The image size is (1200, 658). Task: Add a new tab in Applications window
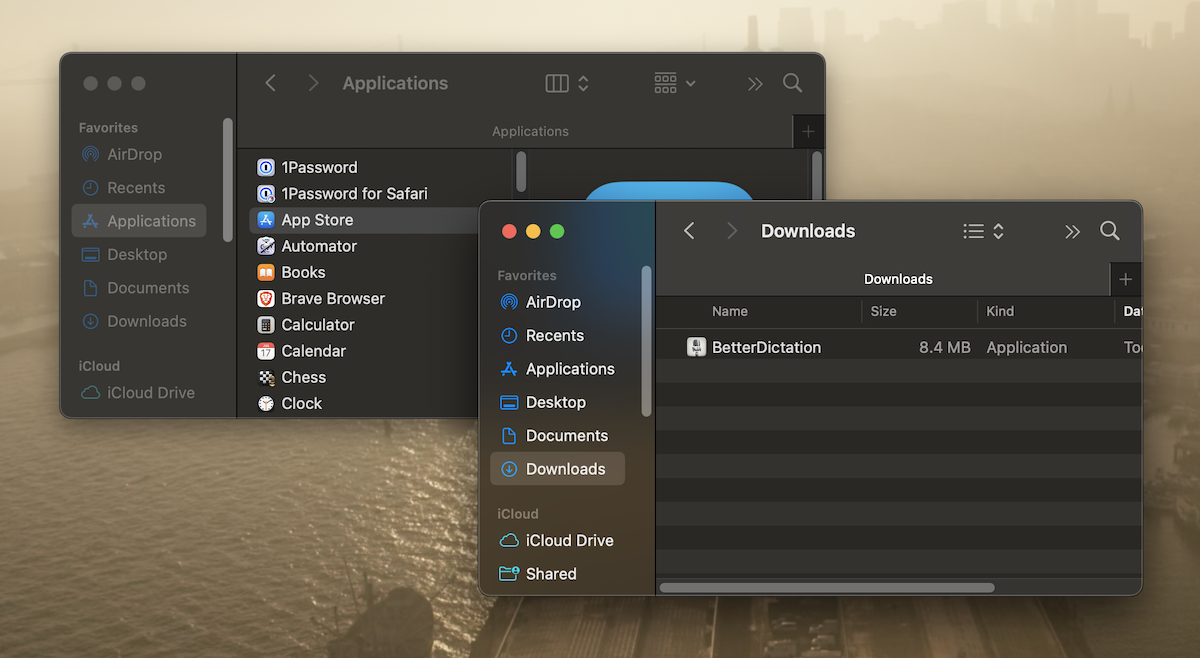click(x=808, y=131)
